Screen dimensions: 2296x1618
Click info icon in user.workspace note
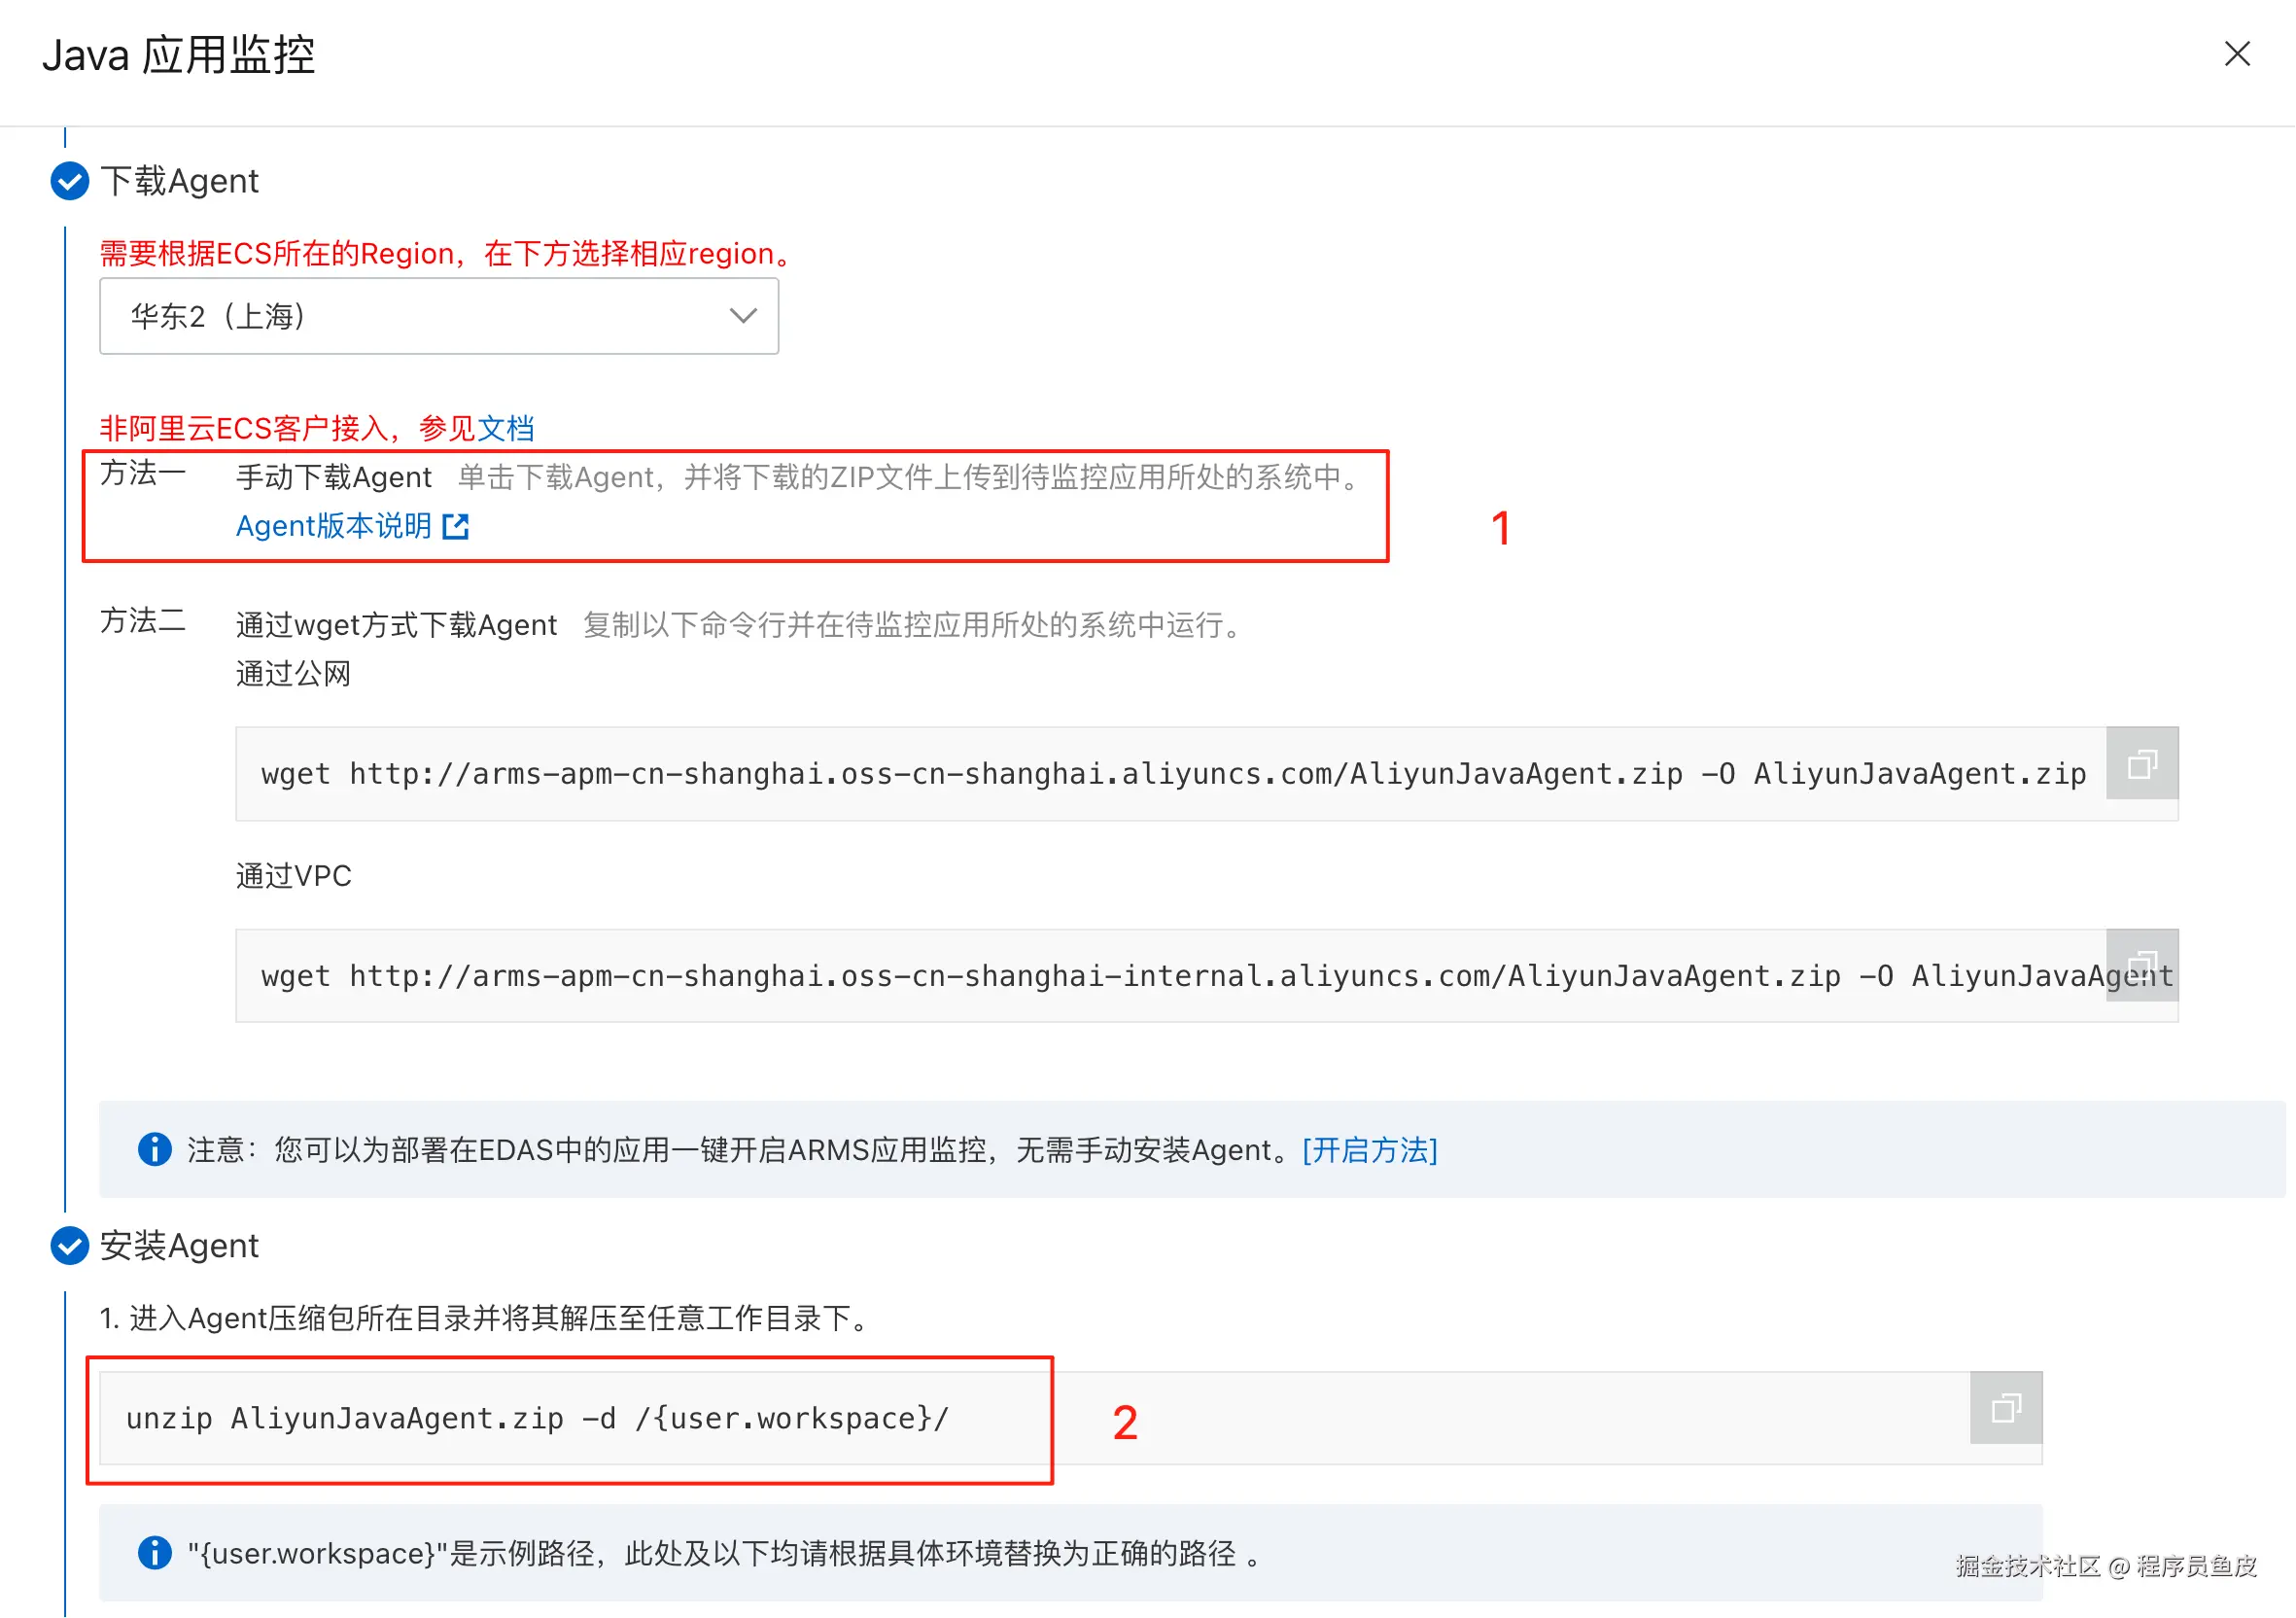click(154, 1553)
